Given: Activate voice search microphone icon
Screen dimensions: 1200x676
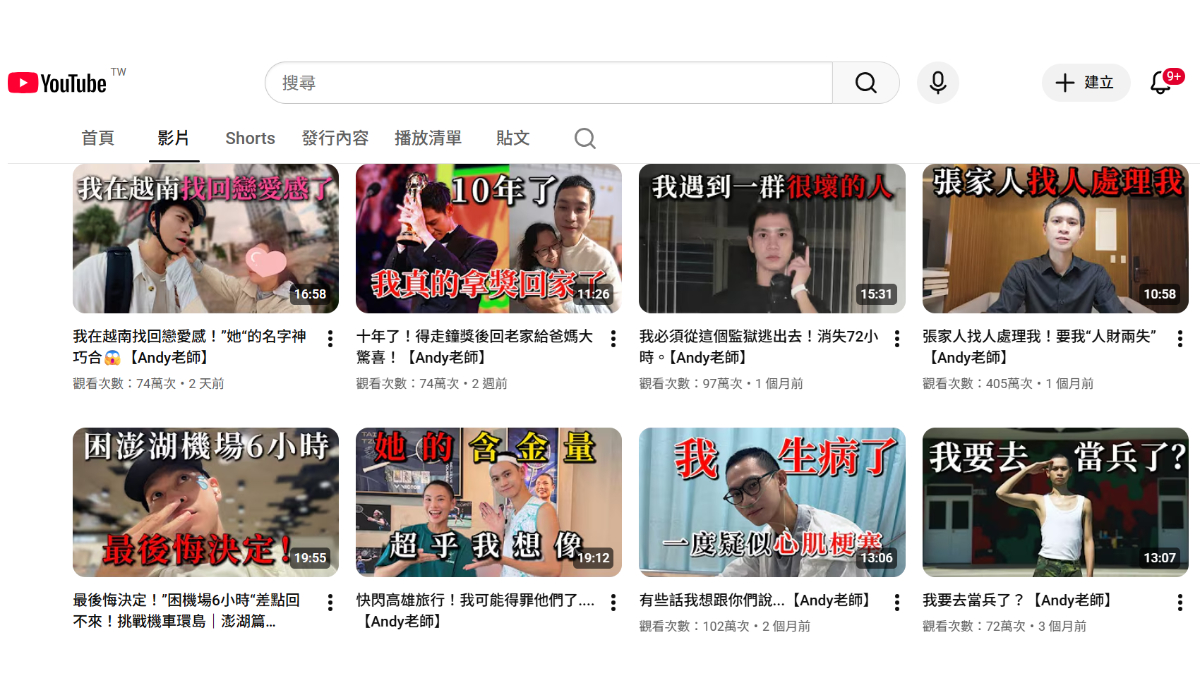Looking at the screenshot, I should 937,83.
